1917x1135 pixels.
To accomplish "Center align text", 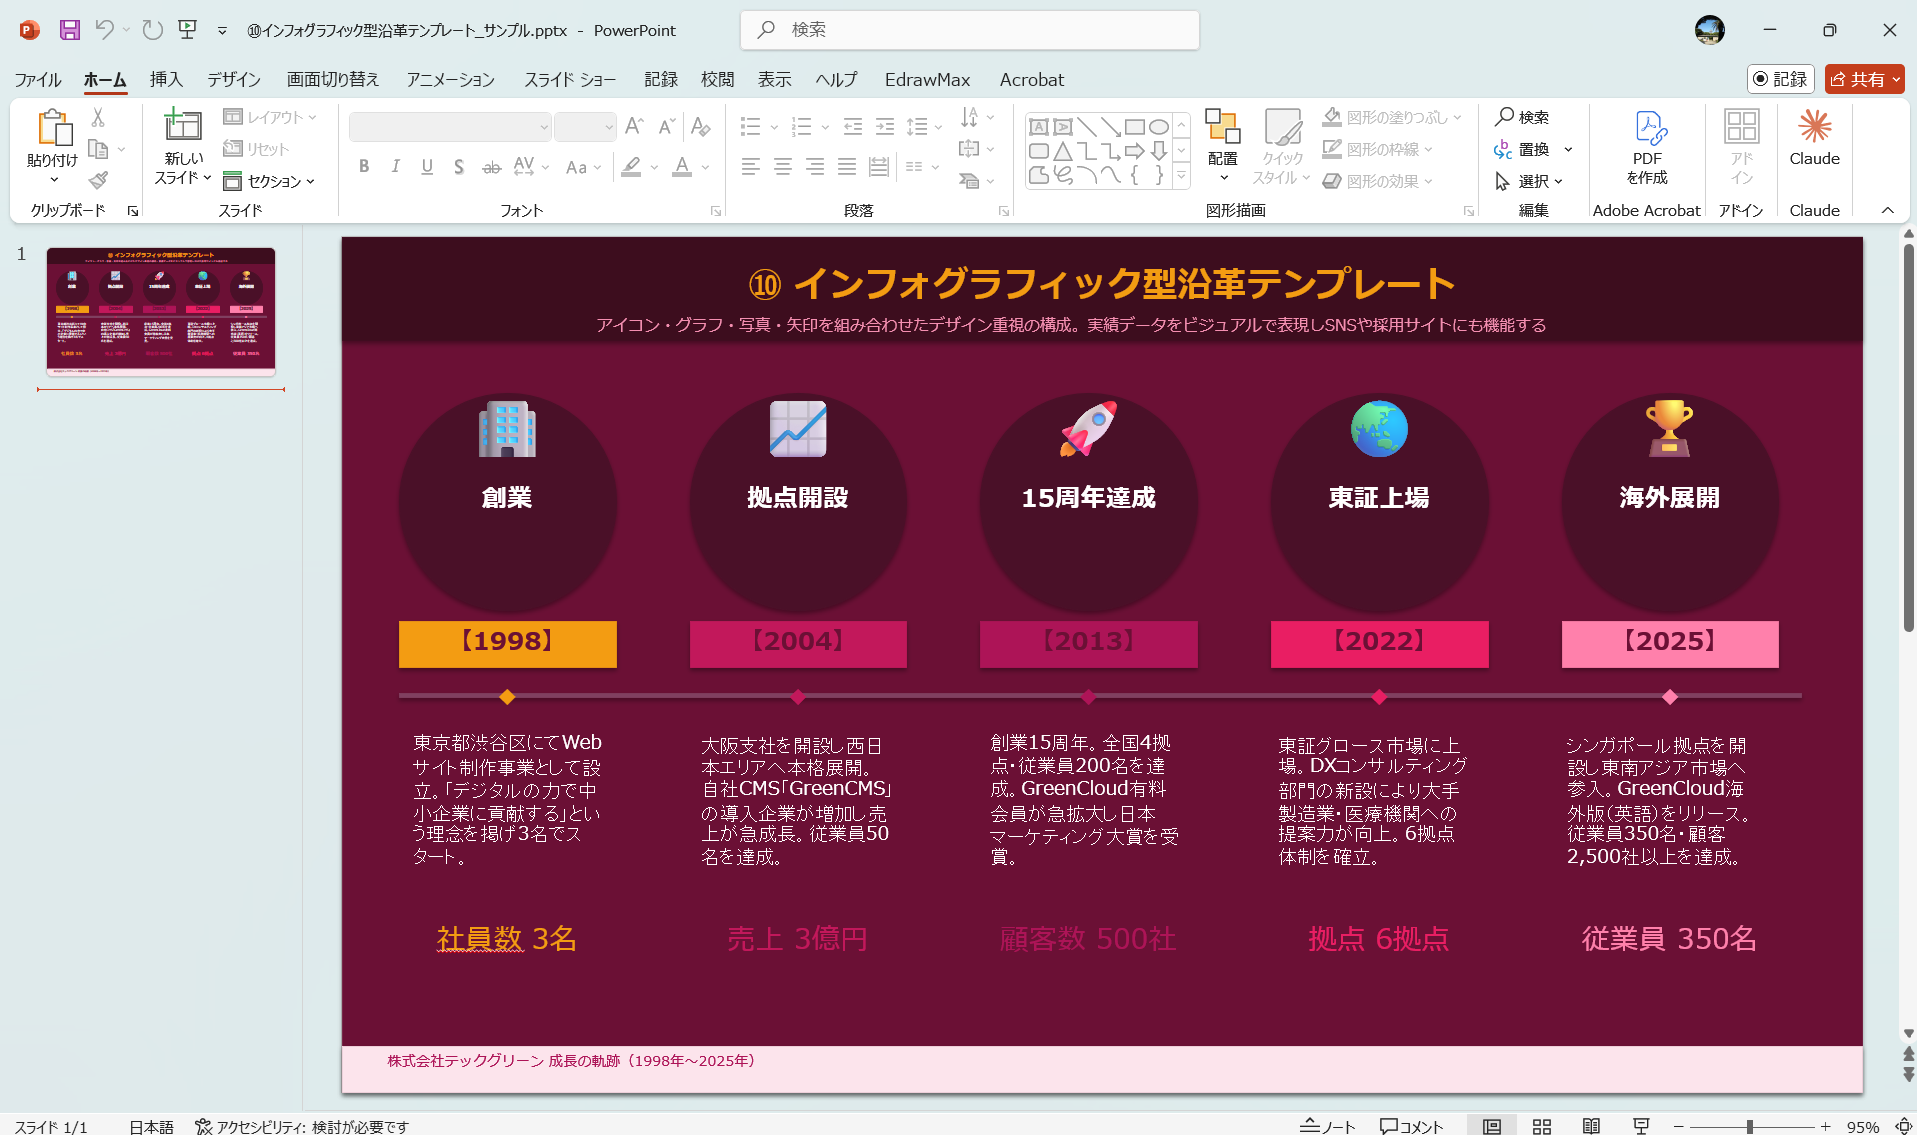I will pyautogui.click(x=783, y=167).
